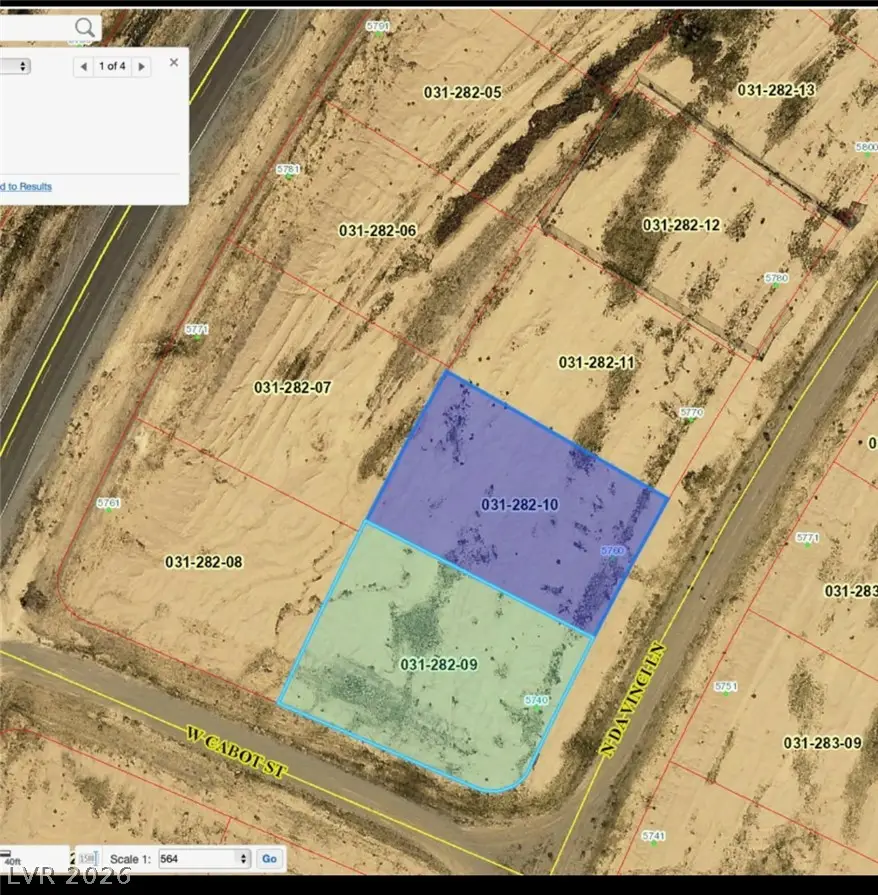Go to next result arrow
This screenshot has height=895, width=878.
click(x=142, y=67)
